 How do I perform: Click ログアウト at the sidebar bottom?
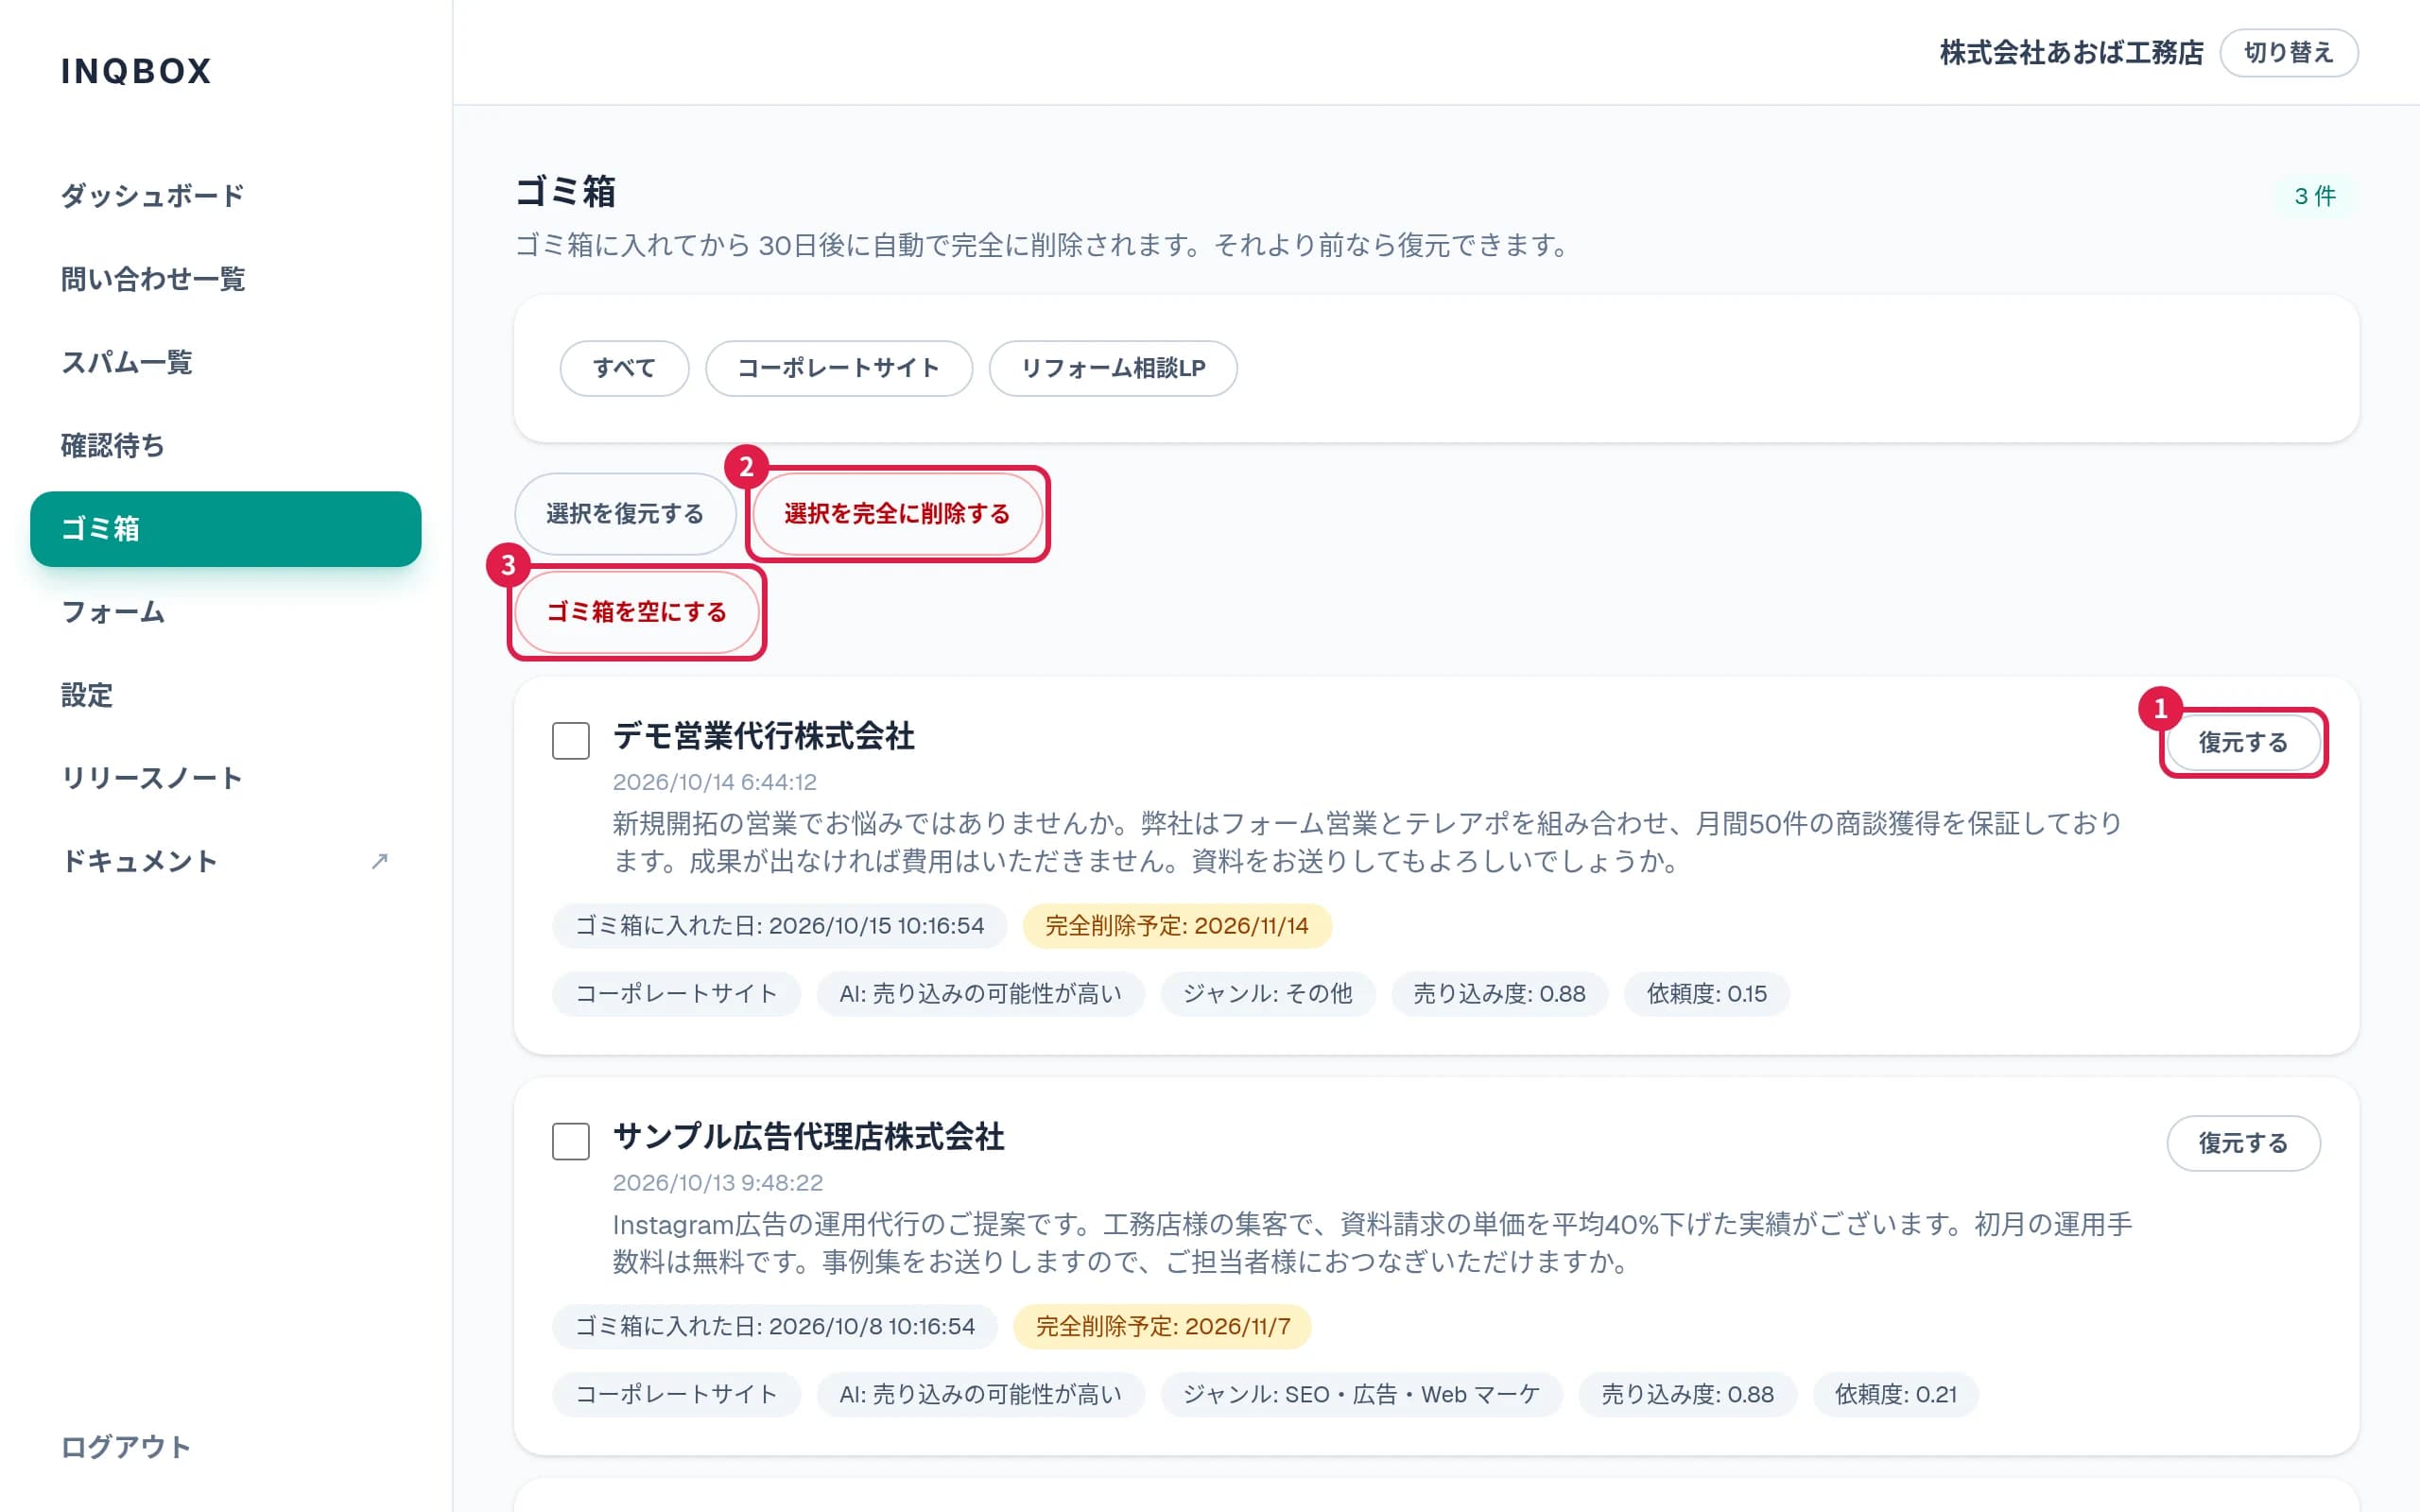point(126,1447)
